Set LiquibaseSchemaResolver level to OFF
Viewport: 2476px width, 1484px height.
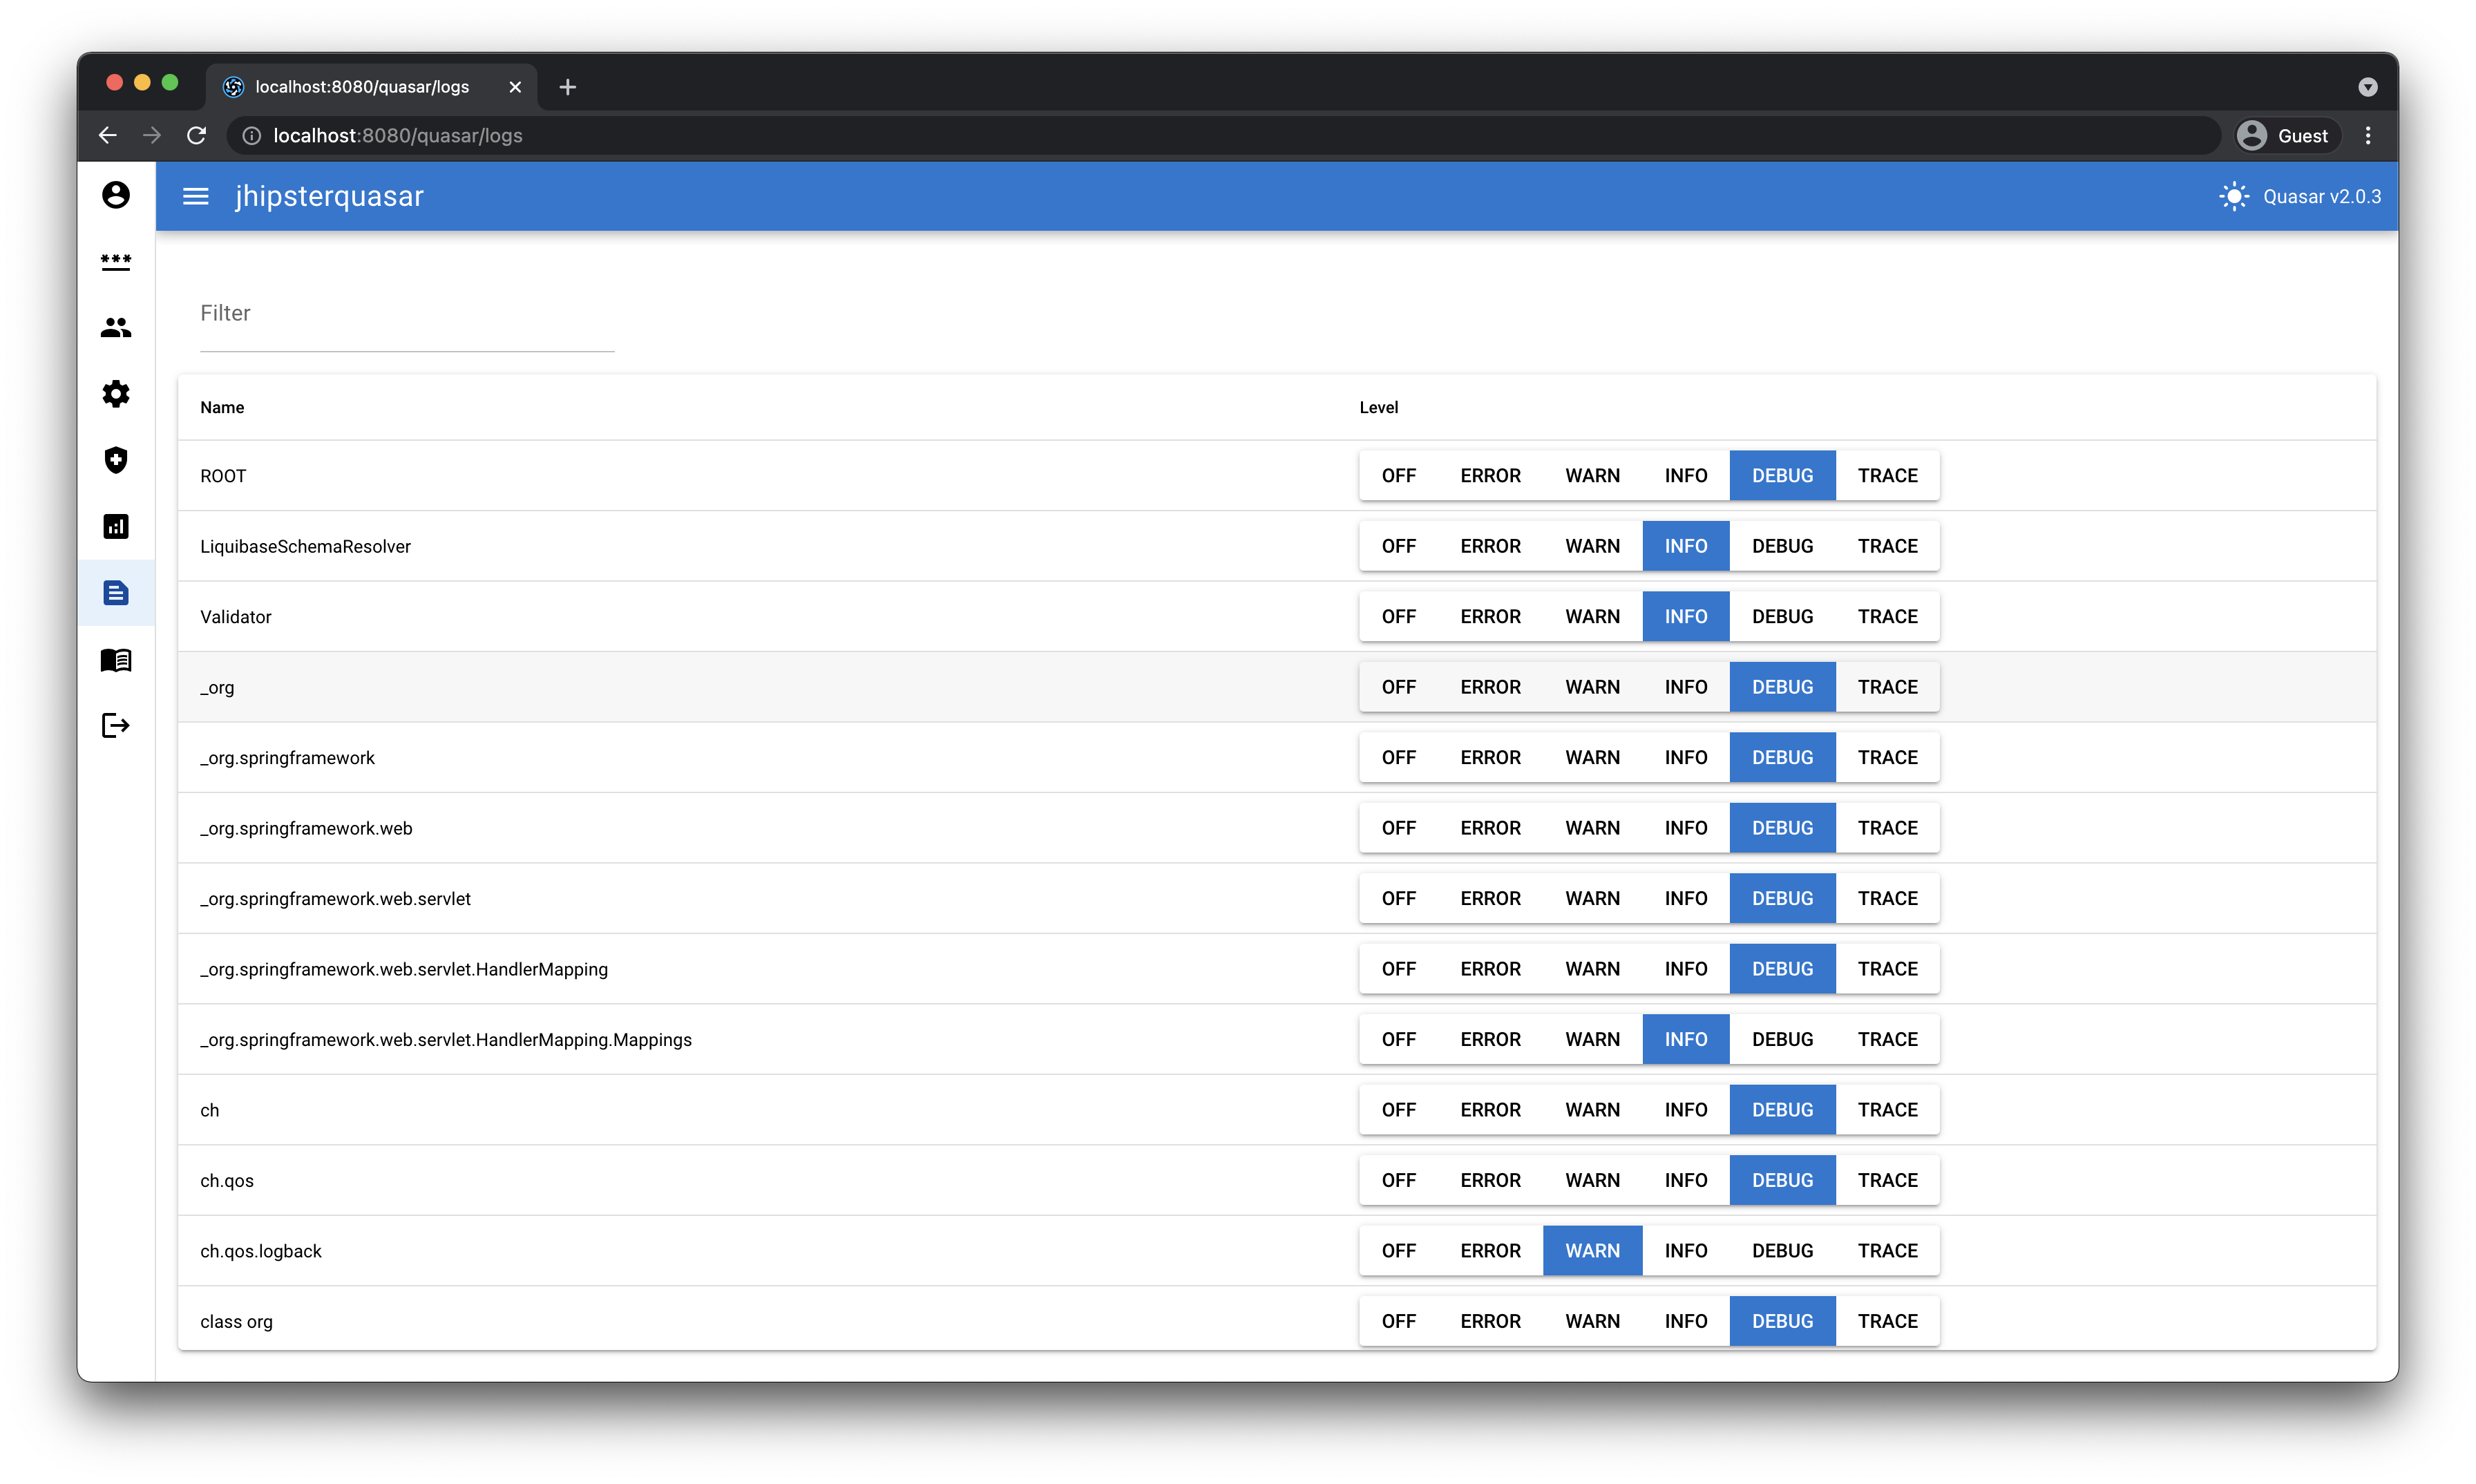1398,547
